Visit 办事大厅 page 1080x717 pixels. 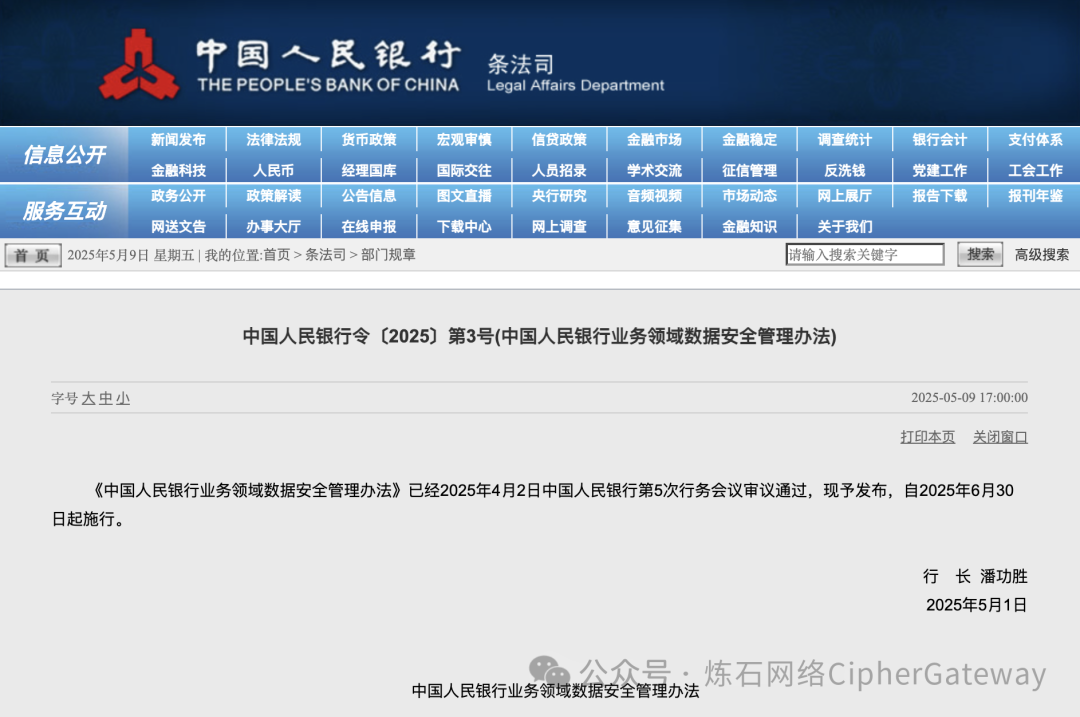click(x=273, y=227)
